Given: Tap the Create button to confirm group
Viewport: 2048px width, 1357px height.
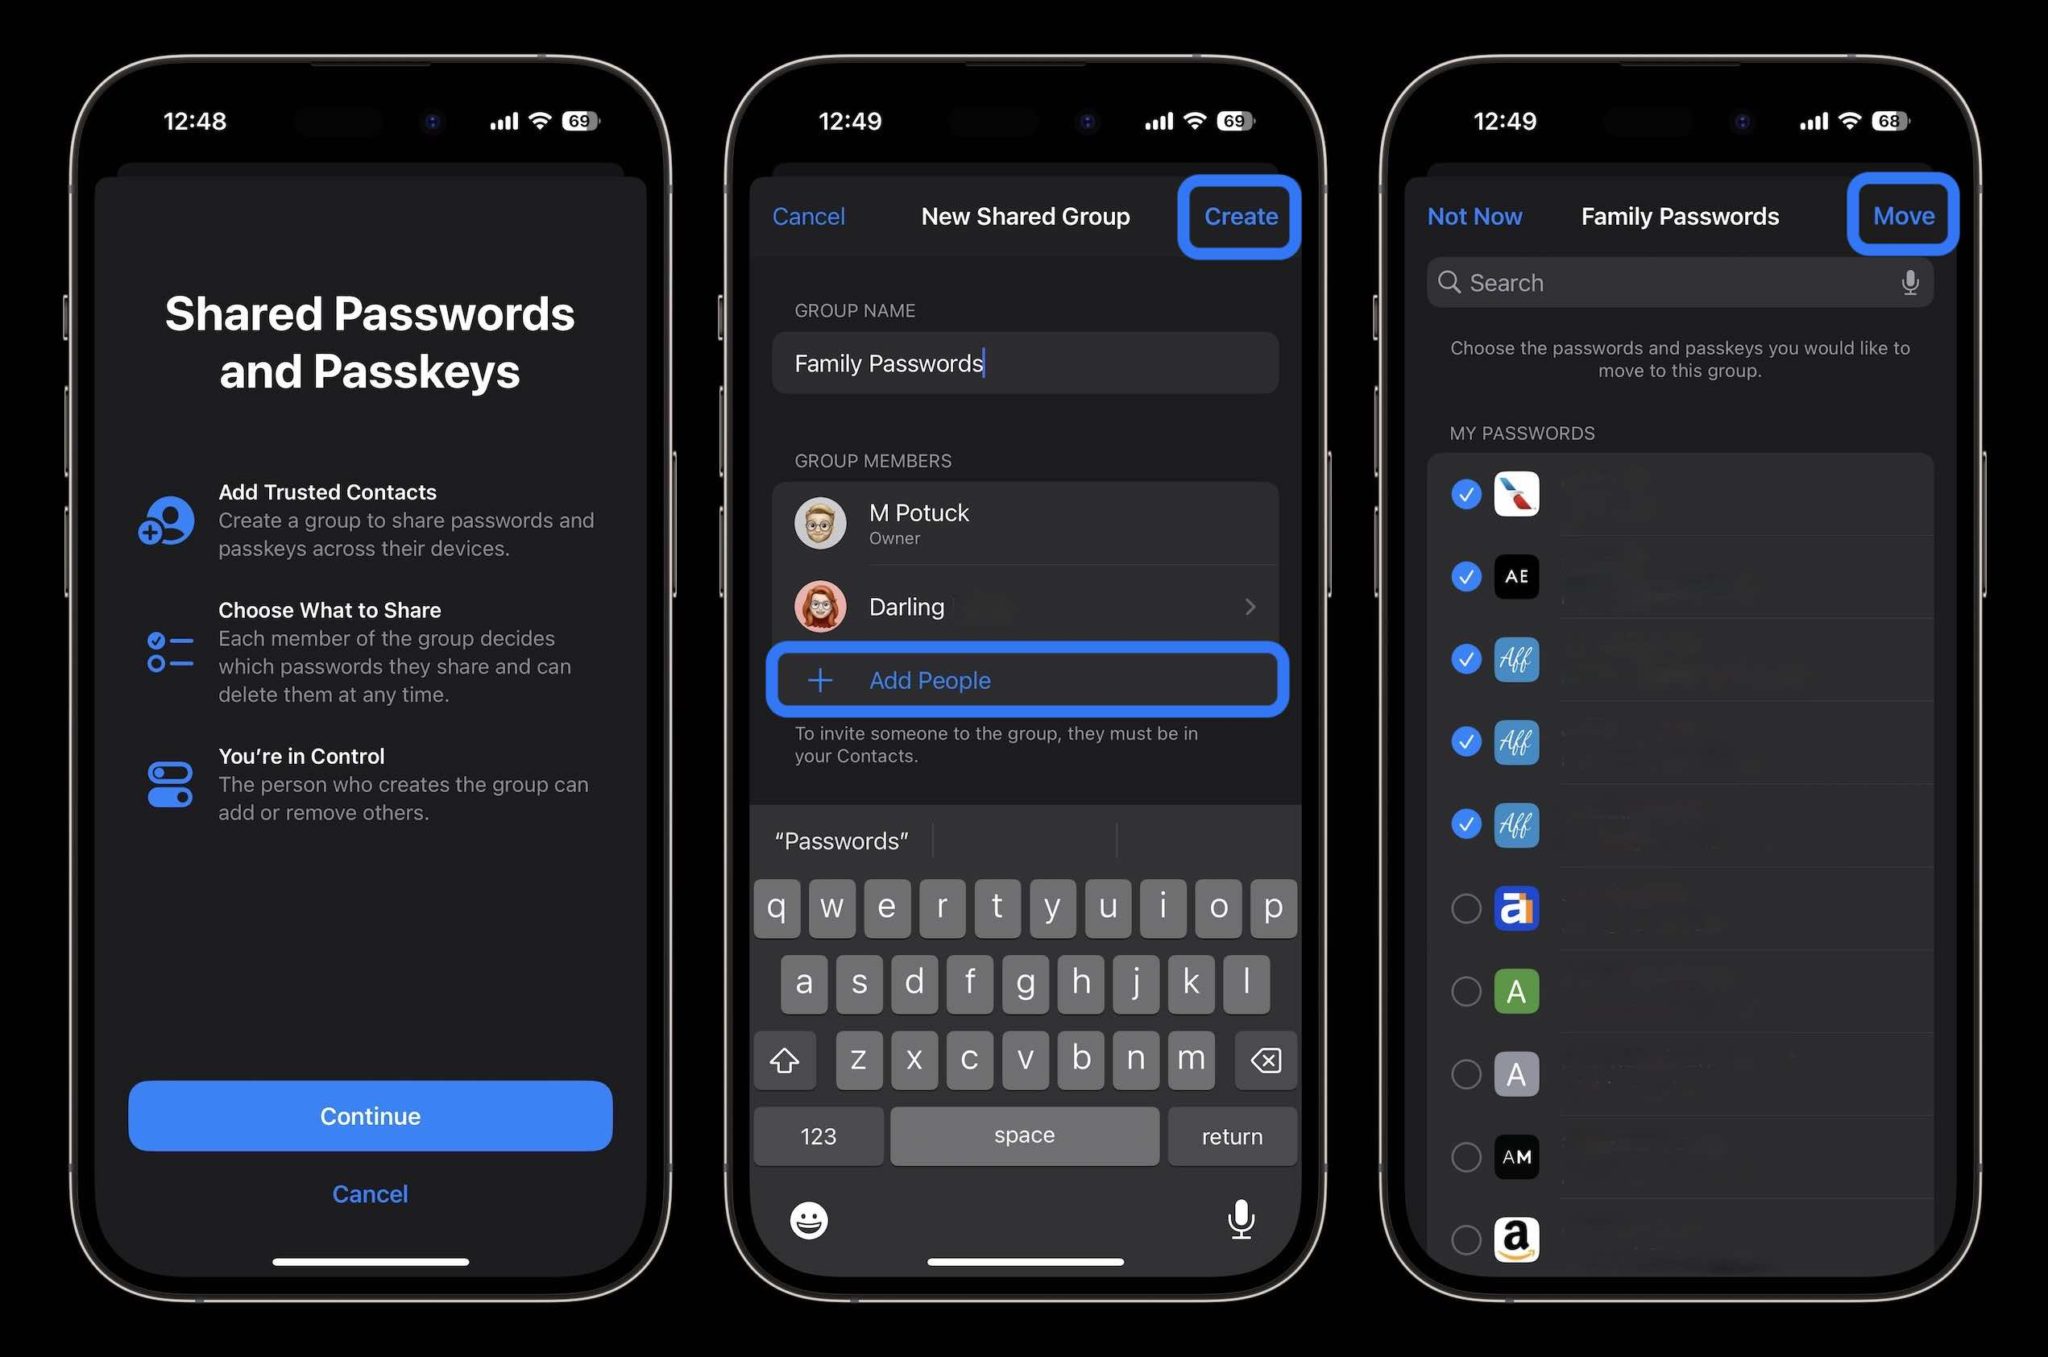Looking at the screenshot, I should click(x=1241, y=215).
